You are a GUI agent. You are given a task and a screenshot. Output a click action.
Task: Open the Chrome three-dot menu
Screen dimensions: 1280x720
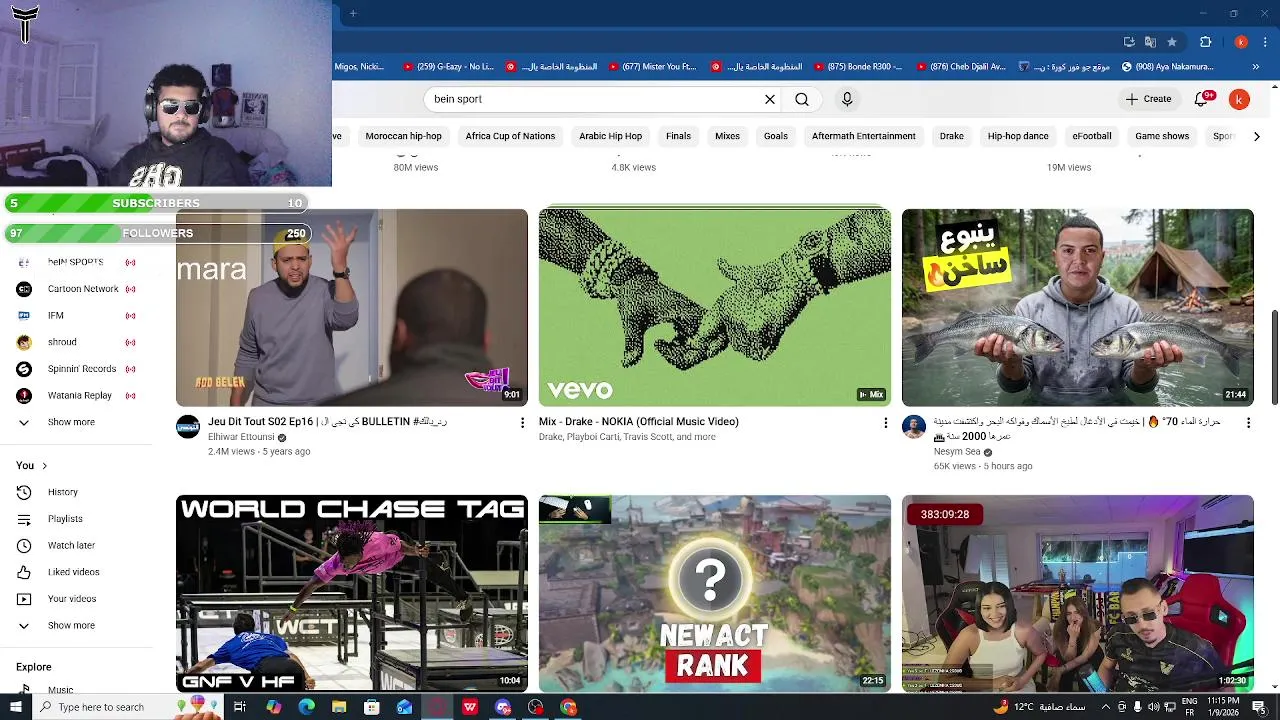point(1263,42)
